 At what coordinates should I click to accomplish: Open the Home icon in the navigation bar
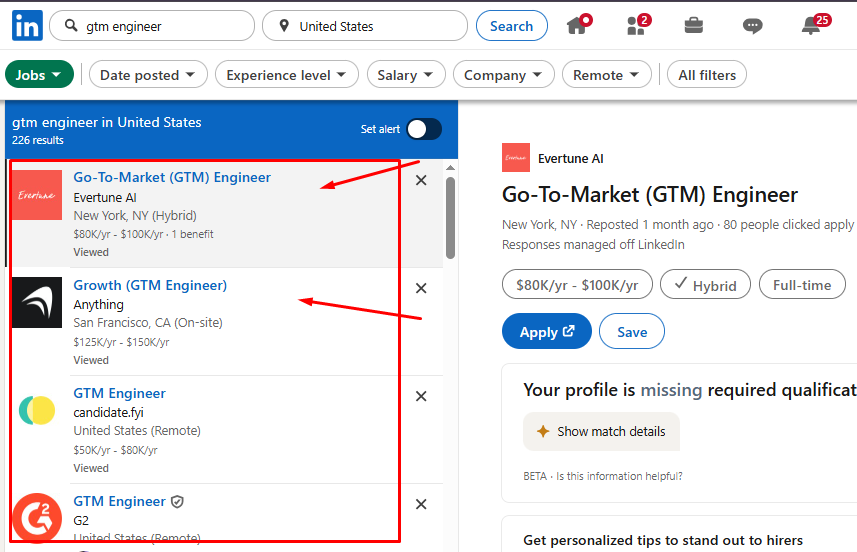(x=578, y=25)
